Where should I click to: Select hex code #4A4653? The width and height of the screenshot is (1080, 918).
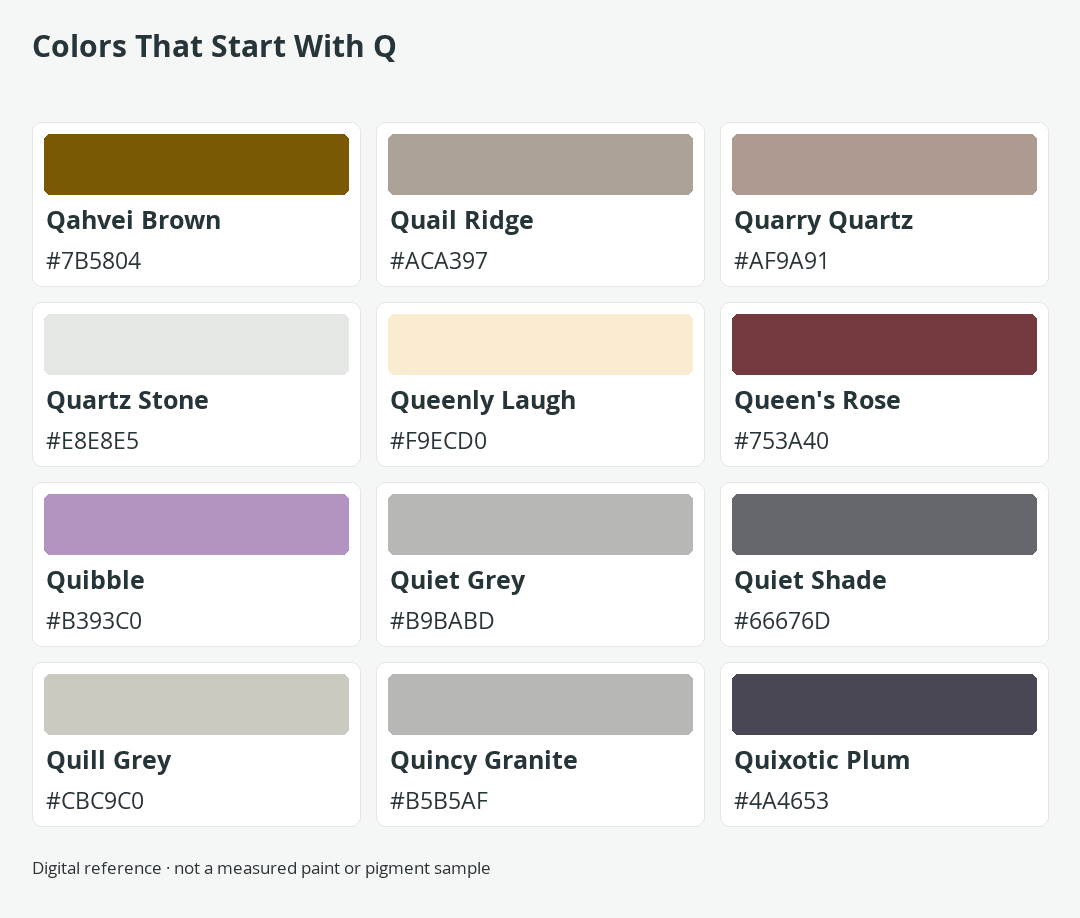coord(782,801)
